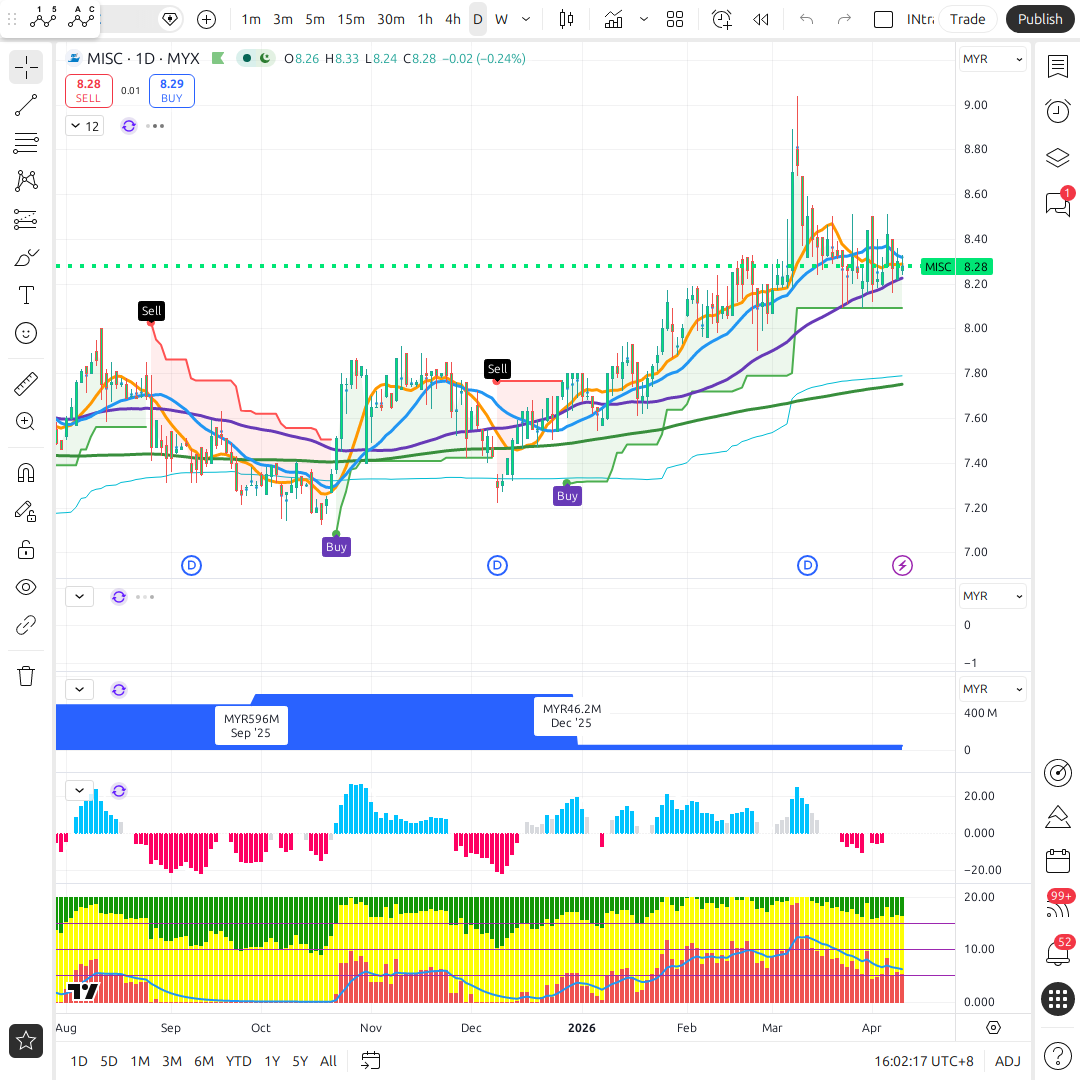This screenshot has height=1080, width=1080.
Task: Select the trend line drawing tool
Action: click(x=26, y=105)
